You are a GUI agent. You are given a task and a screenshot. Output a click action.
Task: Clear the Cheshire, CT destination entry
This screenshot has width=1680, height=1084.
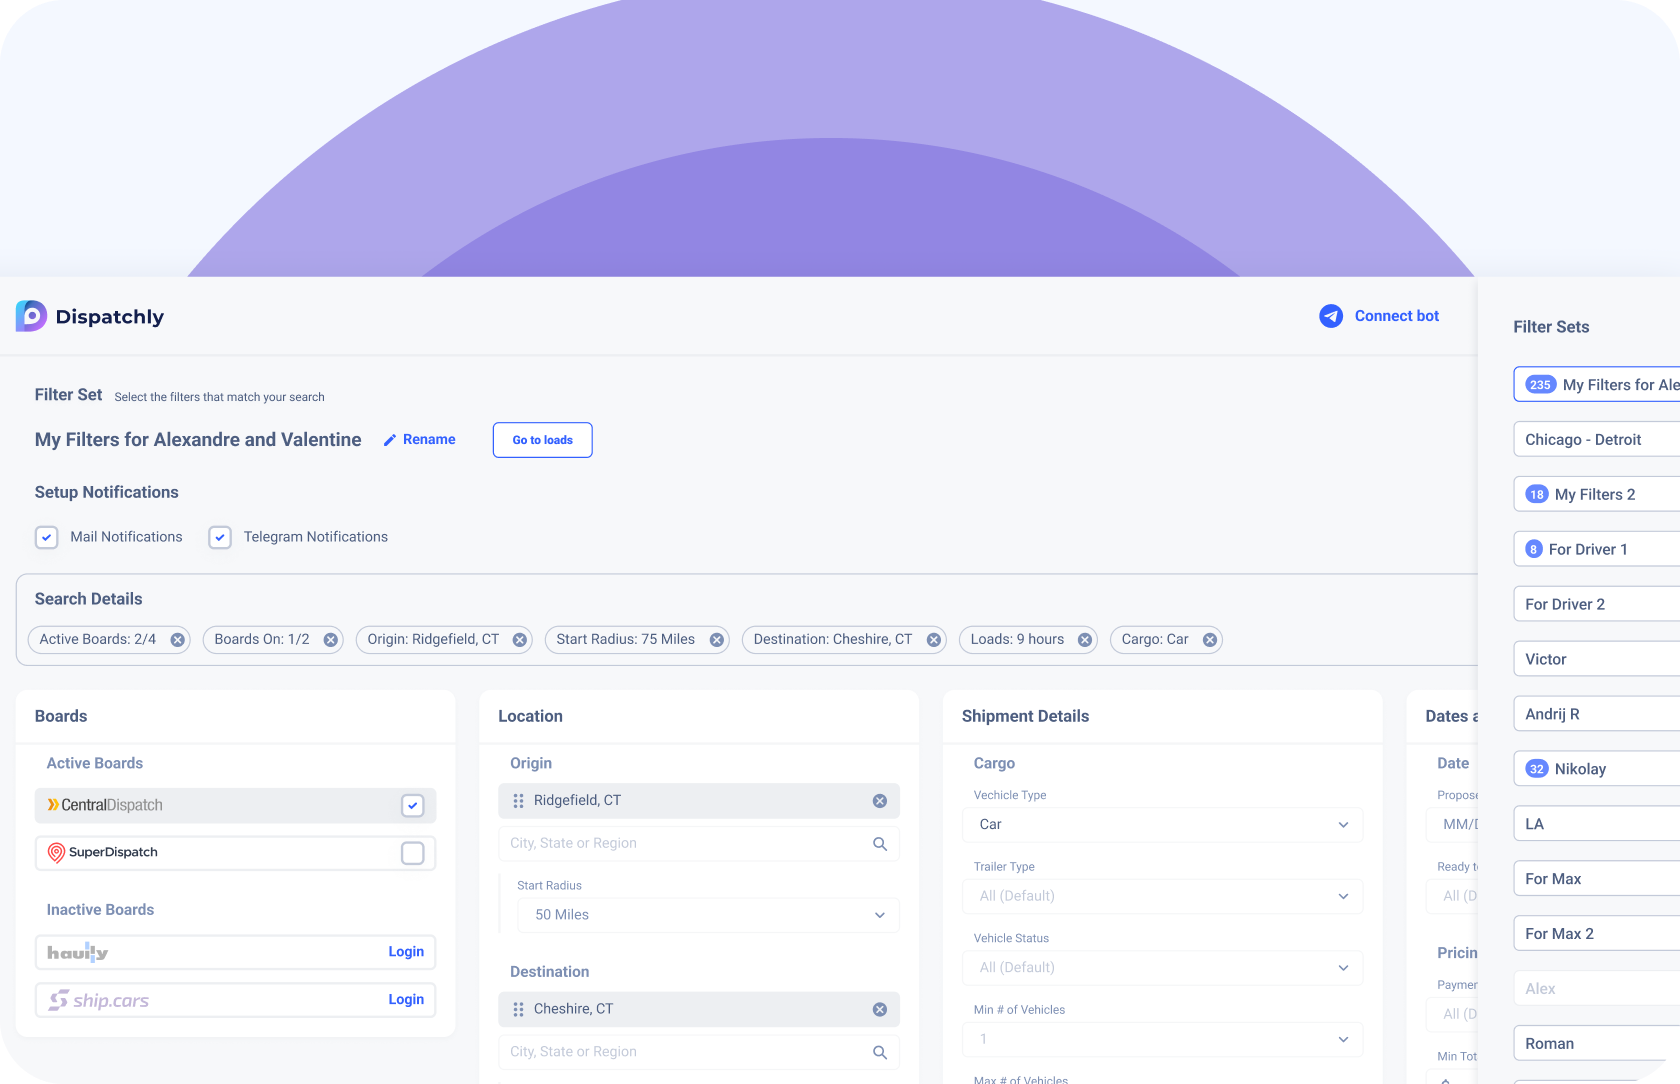pos(879,1010)
